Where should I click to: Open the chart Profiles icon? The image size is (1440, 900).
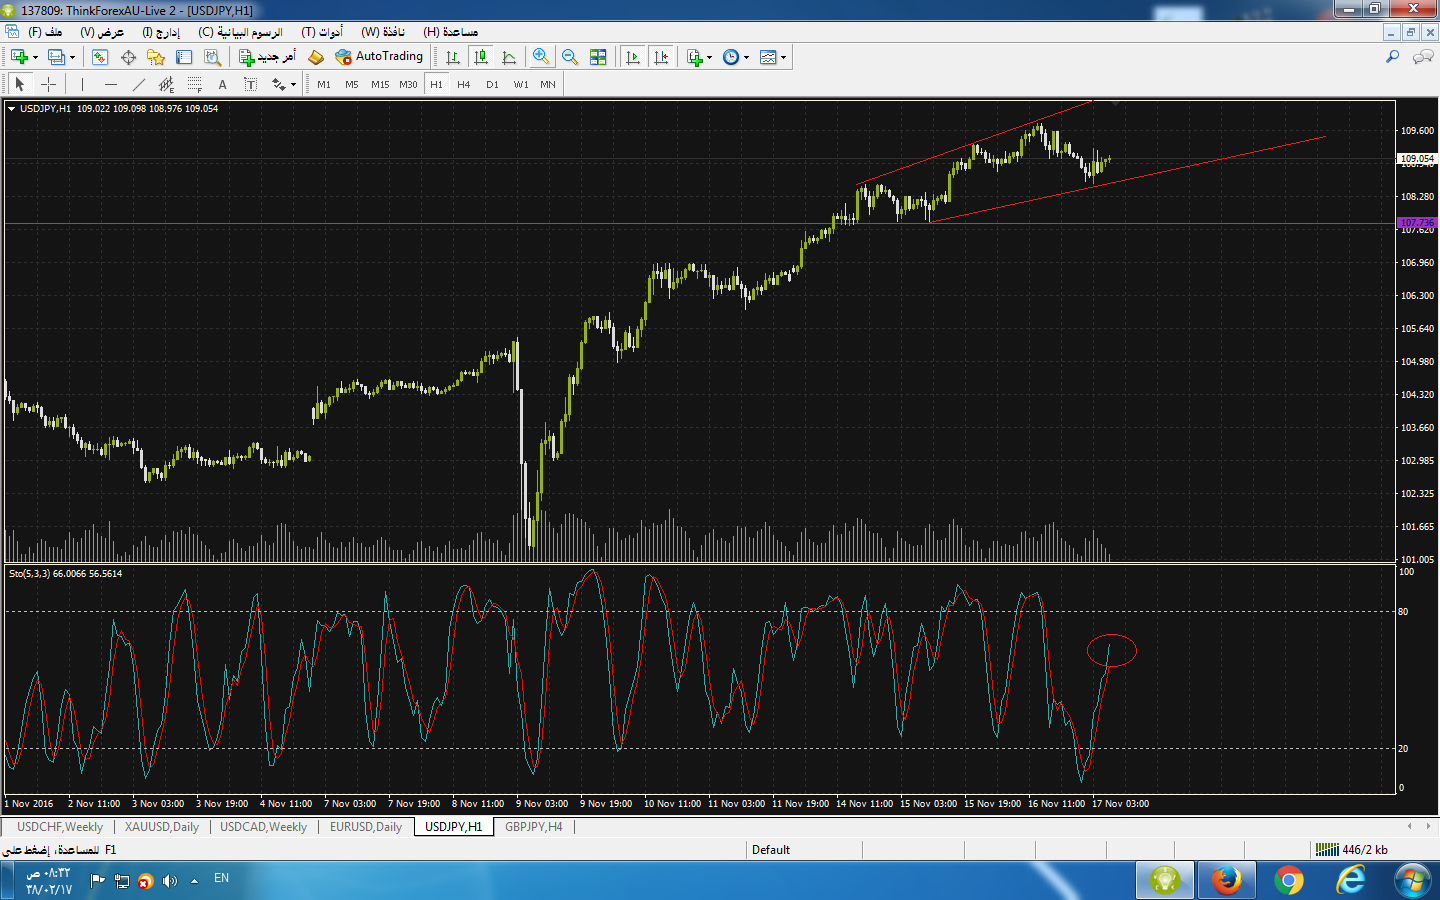pos(56,57)
